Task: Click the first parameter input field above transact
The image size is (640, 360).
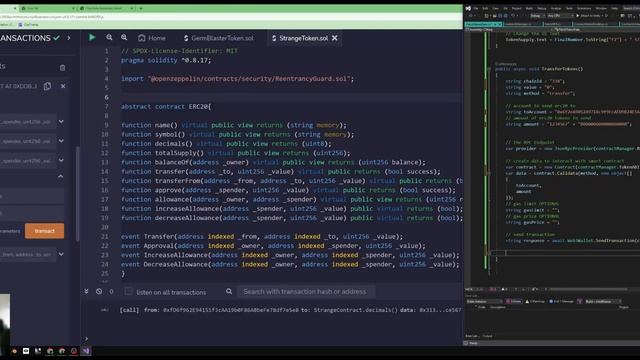Action: (x=32, y=196)
